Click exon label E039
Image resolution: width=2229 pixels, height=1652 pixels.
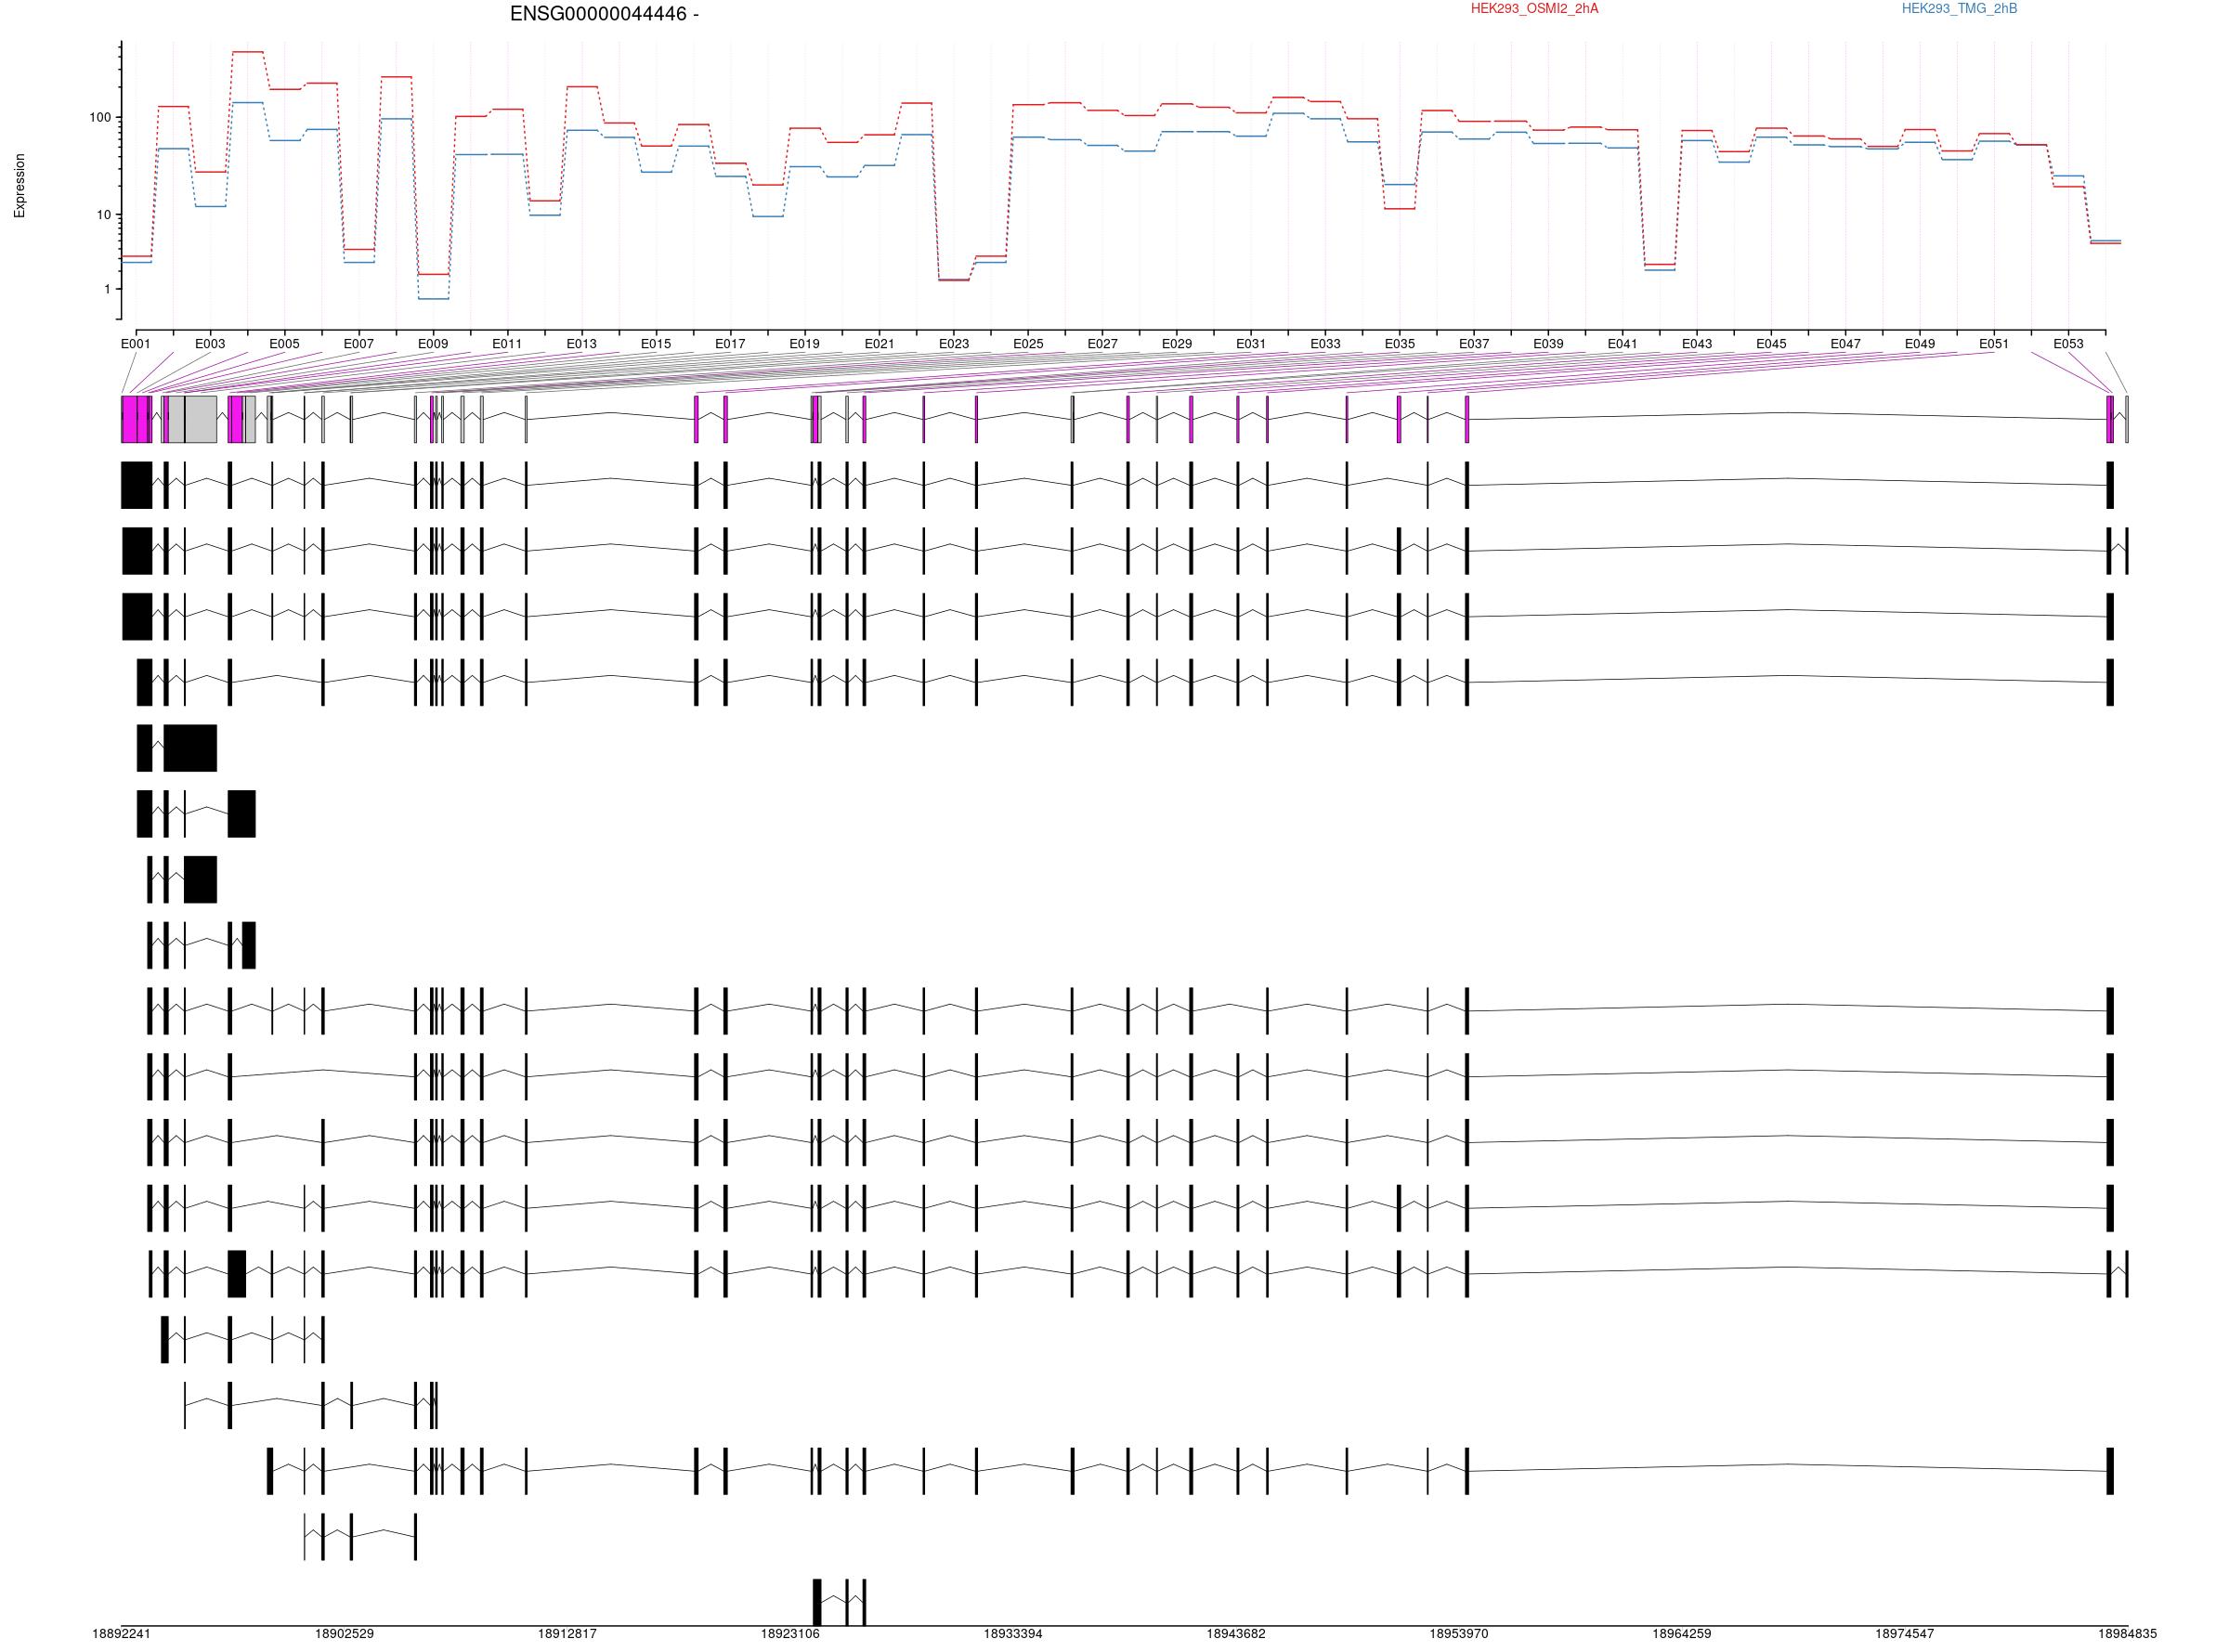1548,344
